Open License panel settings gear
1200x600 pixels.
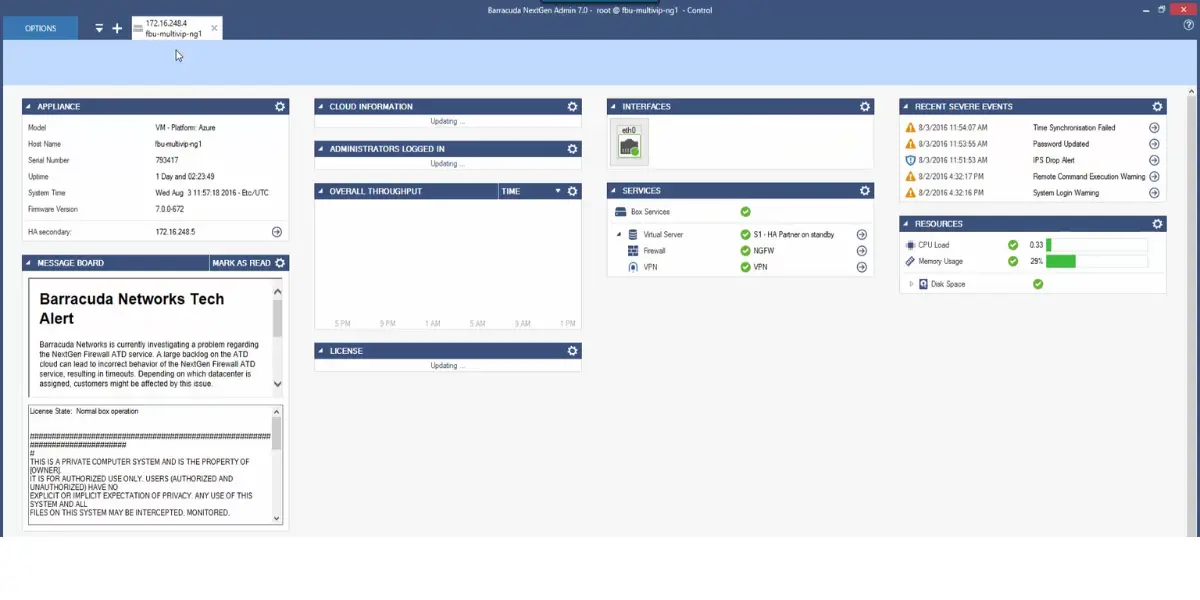(572, 351)
